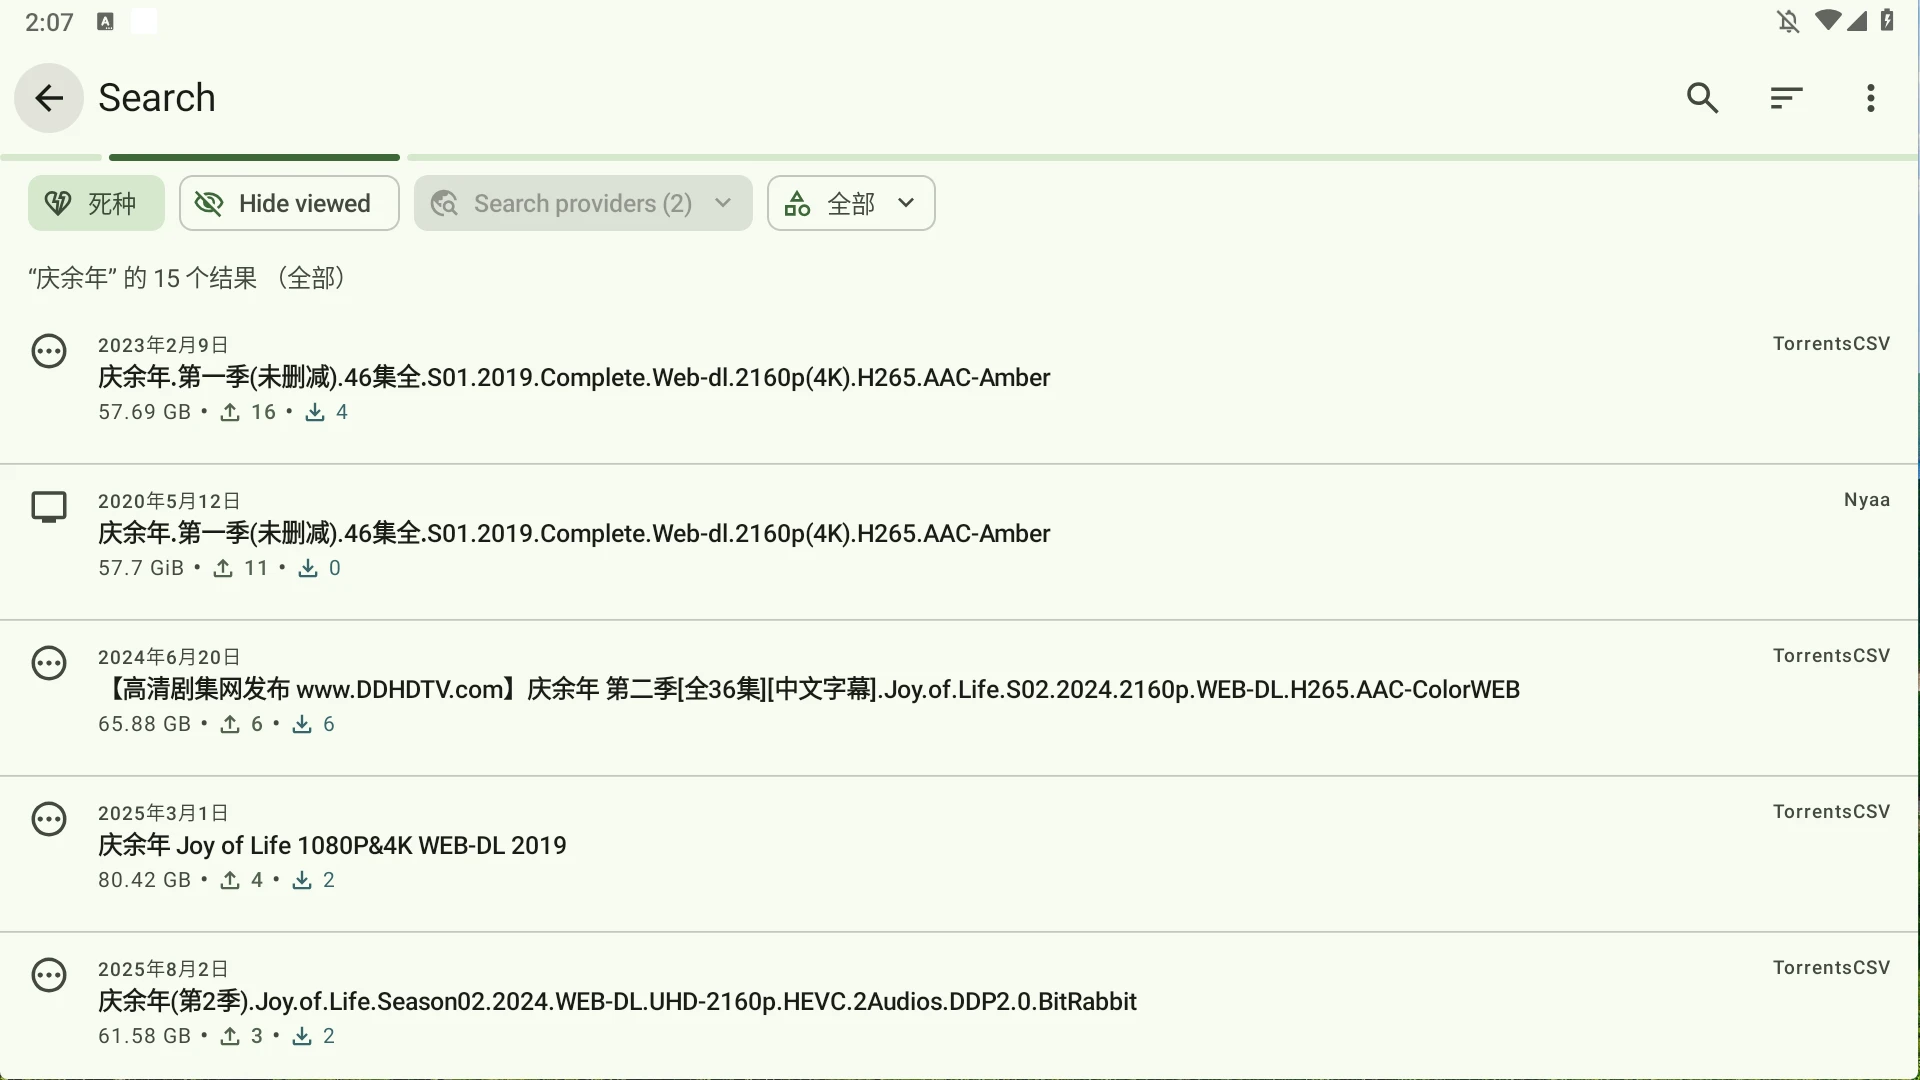This screenshot has height=1080, width=1920.
Task: Expand the Search providers (2) dropdown
Action: [x=583, y=203]
